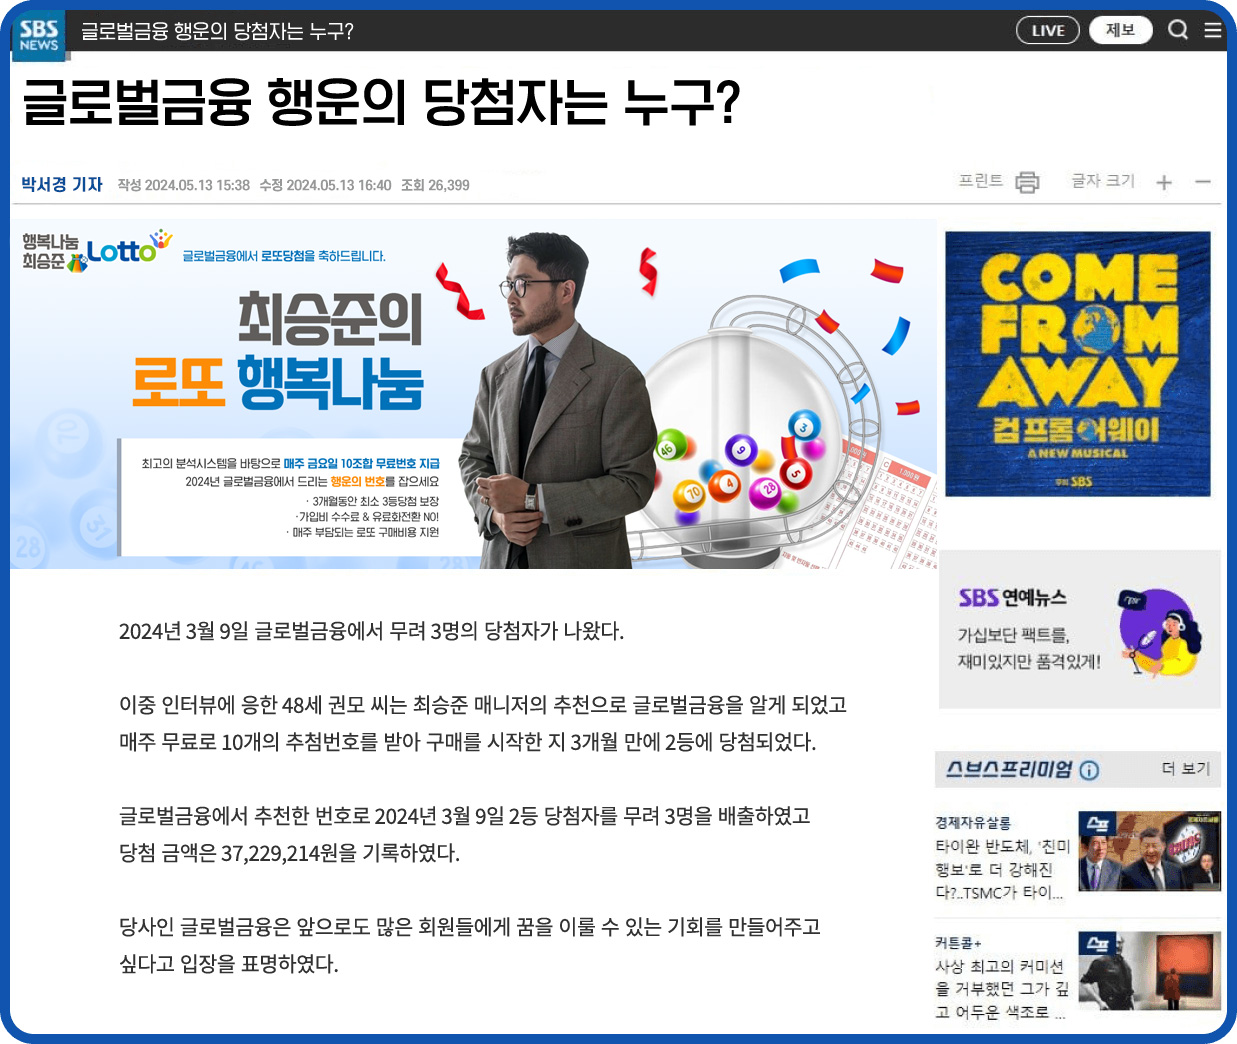Click the header title in the top bar
The height and width of the screenshot is (1044, 1237).
[x=217, y=31]
